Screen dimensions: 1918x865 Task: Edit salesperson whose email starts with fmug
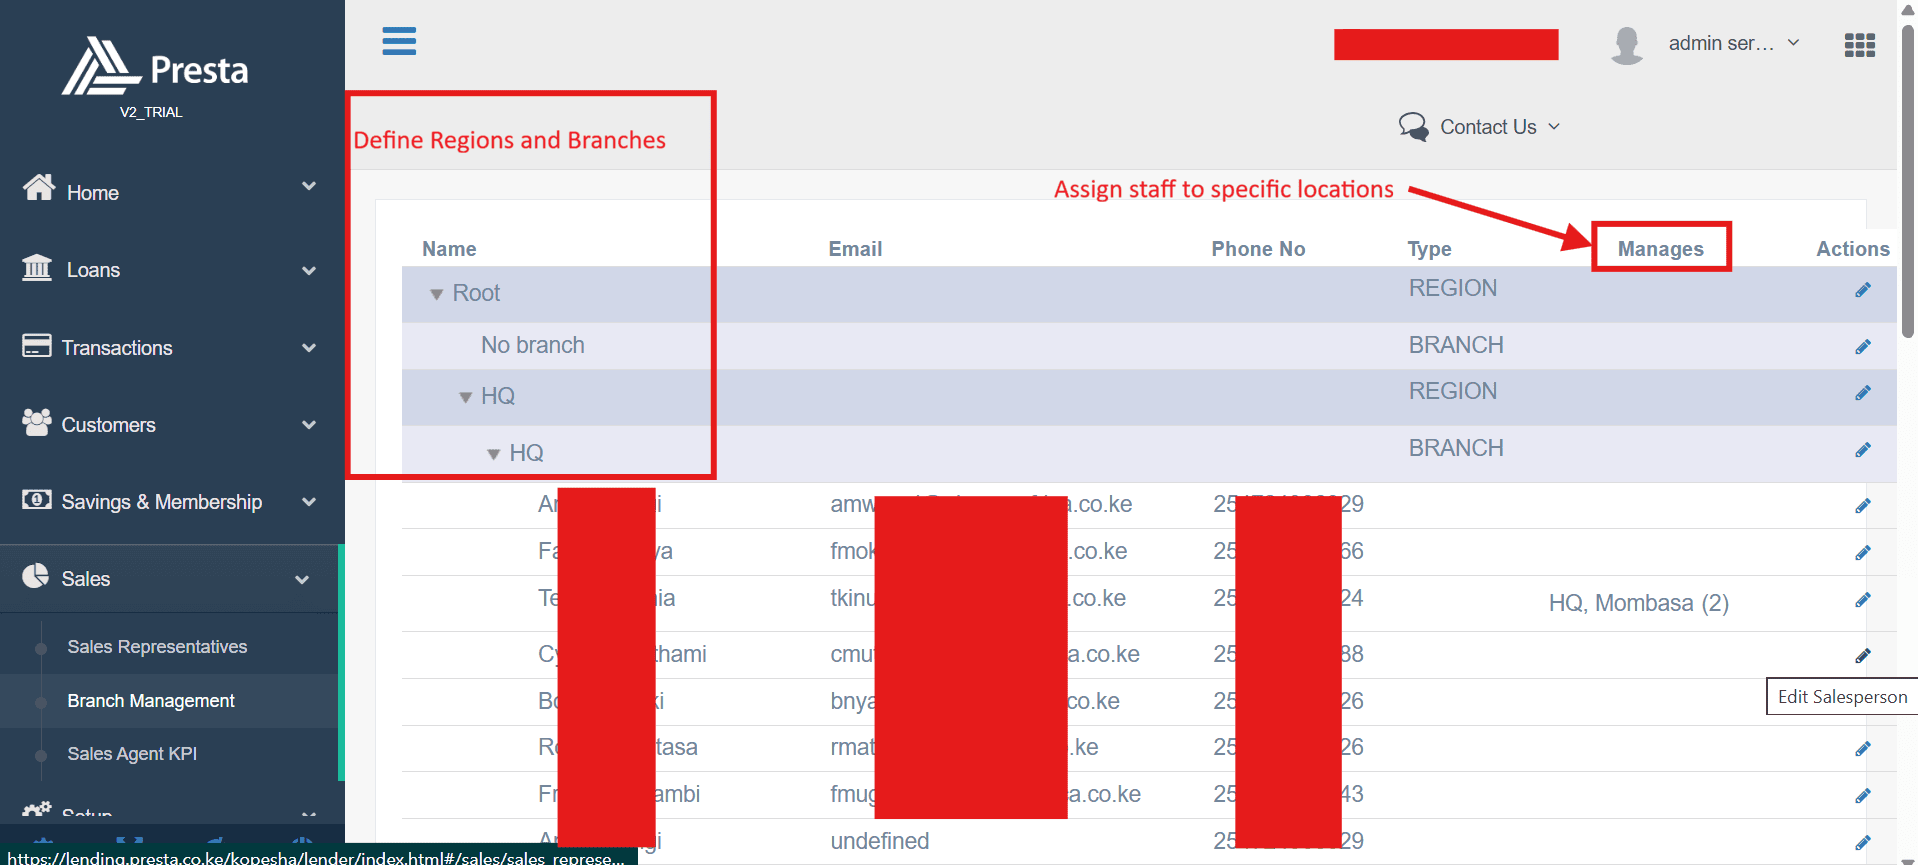[x=1862, y=796]
